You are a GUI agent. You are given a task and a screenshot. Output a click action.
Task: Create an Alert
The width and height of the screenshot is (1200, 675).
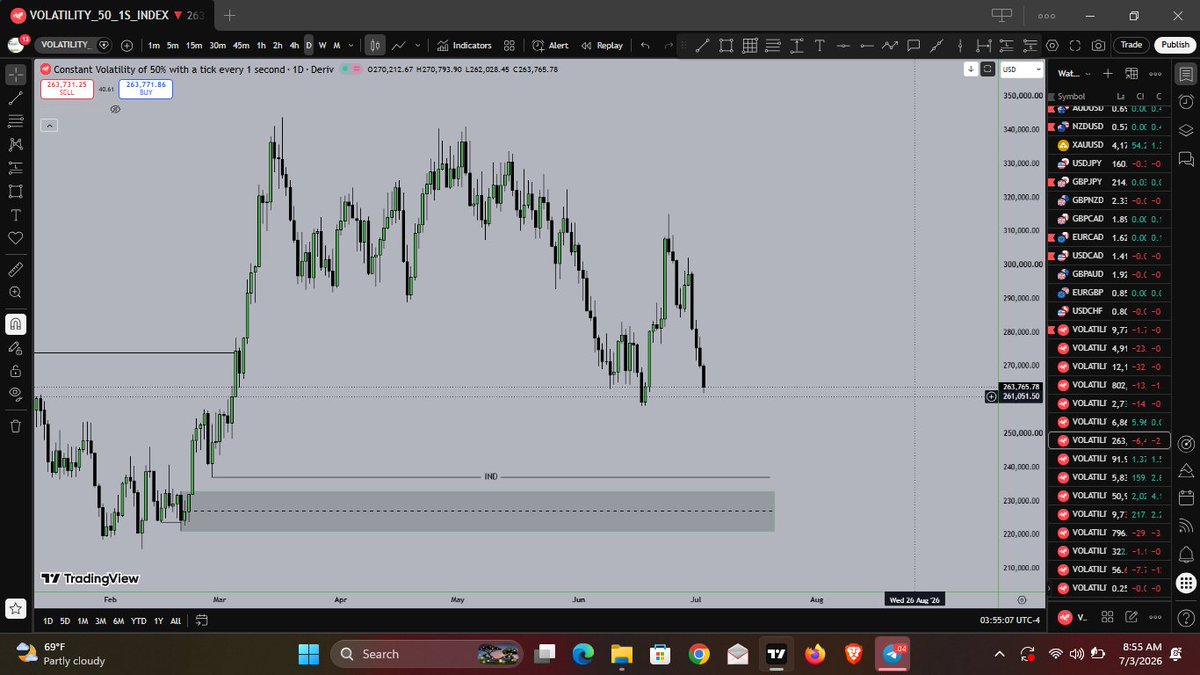(x=551, y=45)
